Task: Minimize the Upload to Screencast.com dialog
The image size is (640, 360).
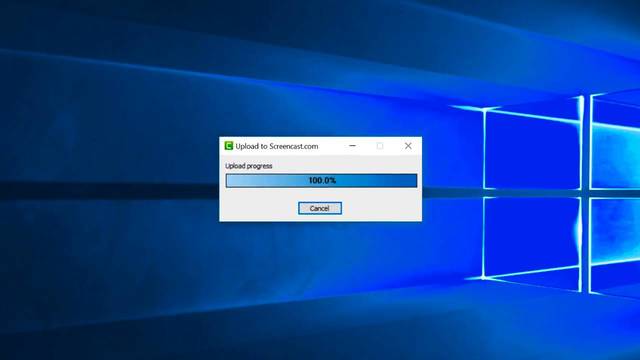Action: [353, 146]
